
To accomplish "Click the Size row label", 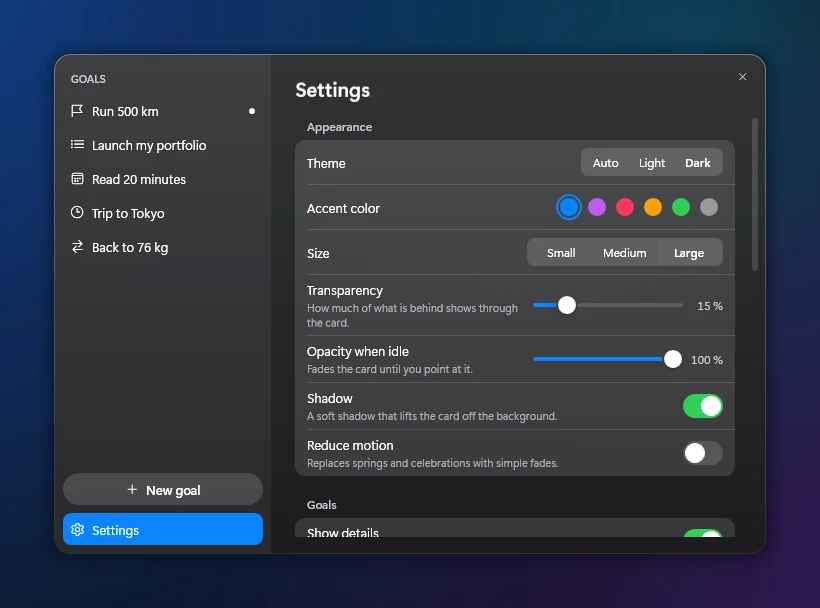I will (318, 254).
